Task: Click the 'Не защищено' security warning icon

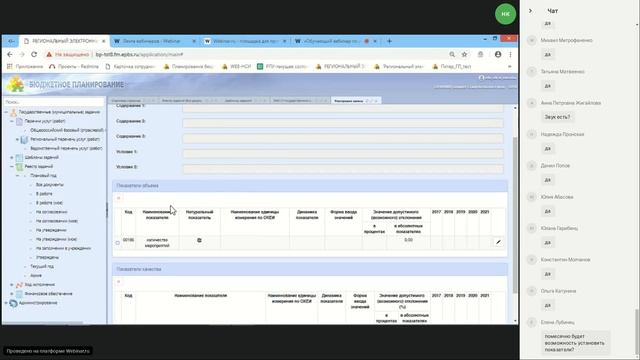Action: point(49,54)
